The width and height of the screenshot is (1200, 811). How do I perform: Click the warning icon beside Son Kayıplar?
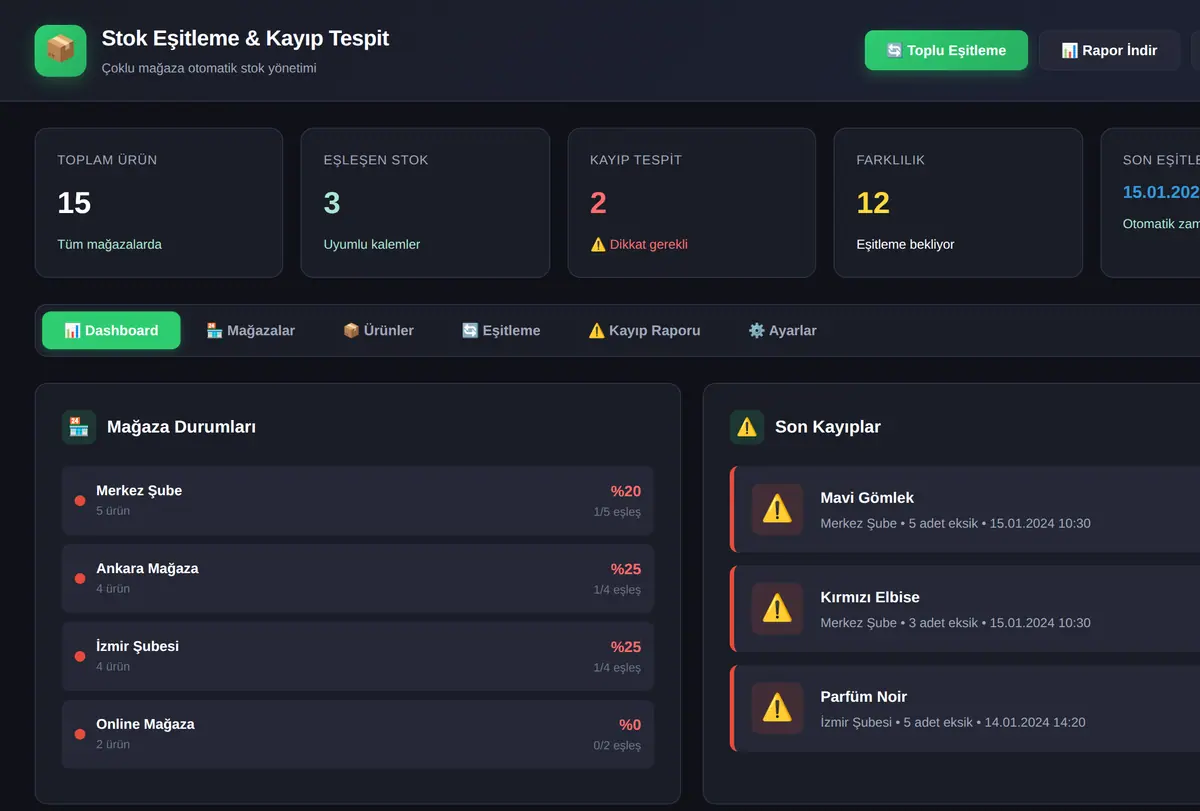(x=747, y=427)
